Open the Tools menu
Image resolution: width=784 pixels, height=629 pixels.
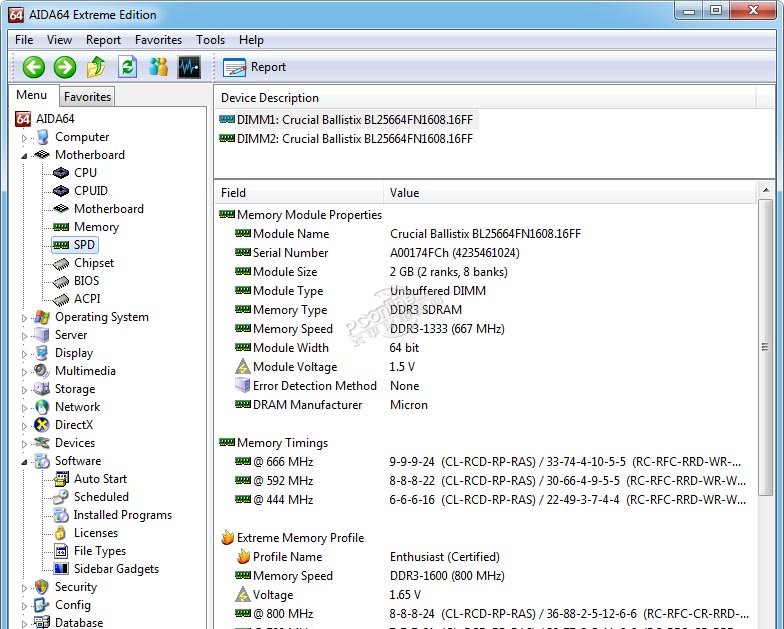(210, 40)
